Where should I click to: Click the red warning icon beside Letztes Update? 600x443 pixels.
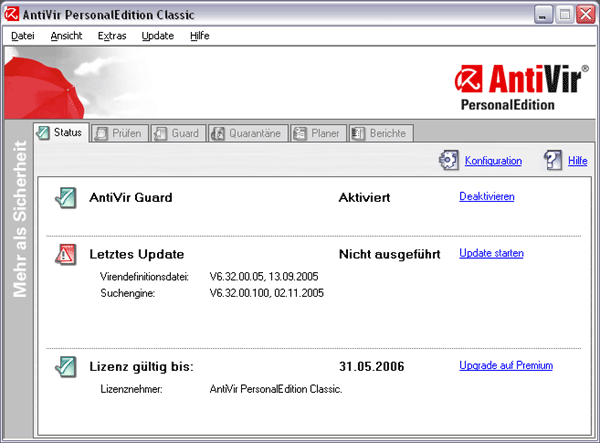click(66, 254)
